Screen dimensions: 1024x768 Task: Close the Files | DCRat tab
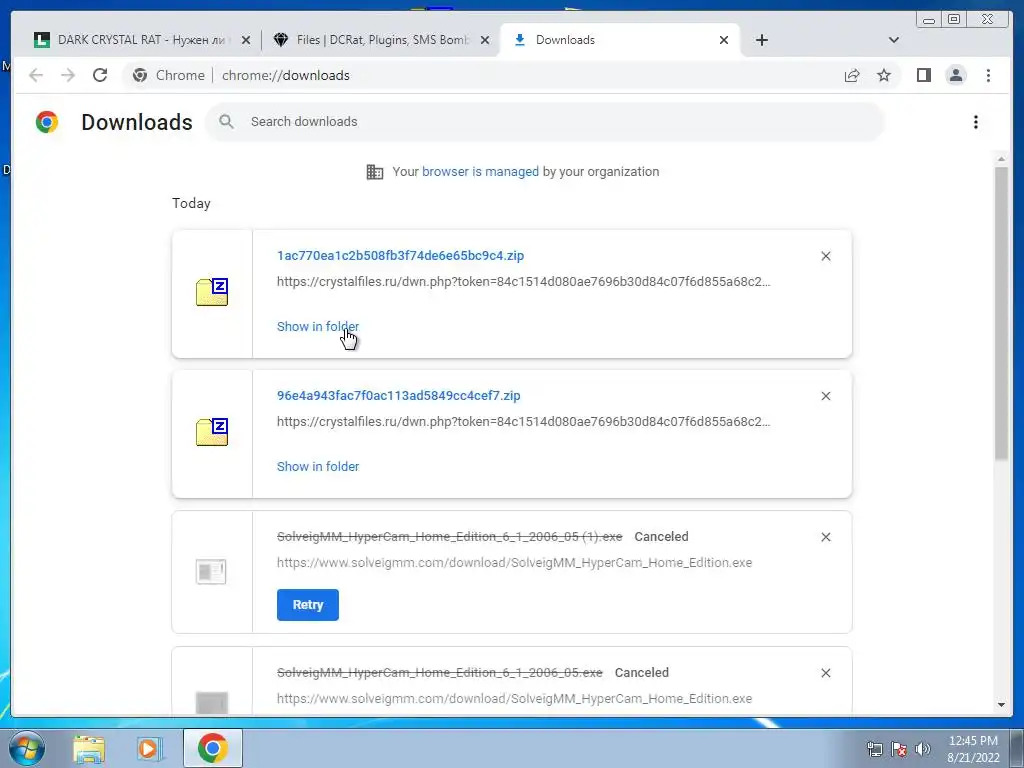(x=485, y=40)
